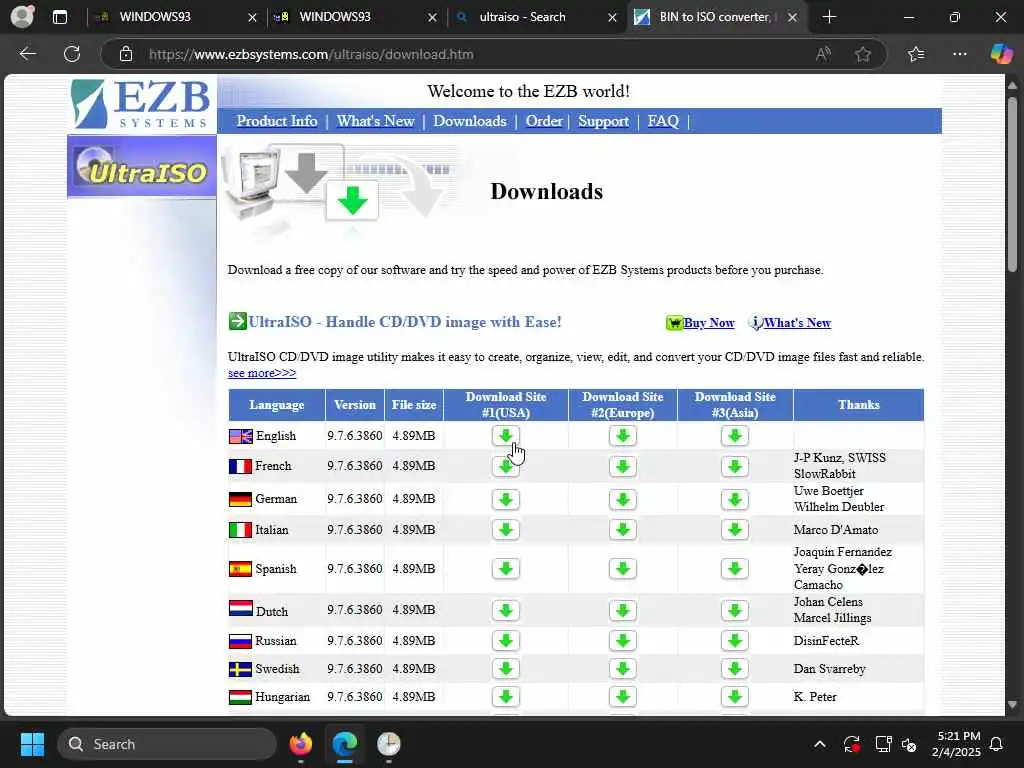Download Swedish version from Asia site
Image resolution: width=1024 pixels, height=768 pixels.
pos(735,669)
